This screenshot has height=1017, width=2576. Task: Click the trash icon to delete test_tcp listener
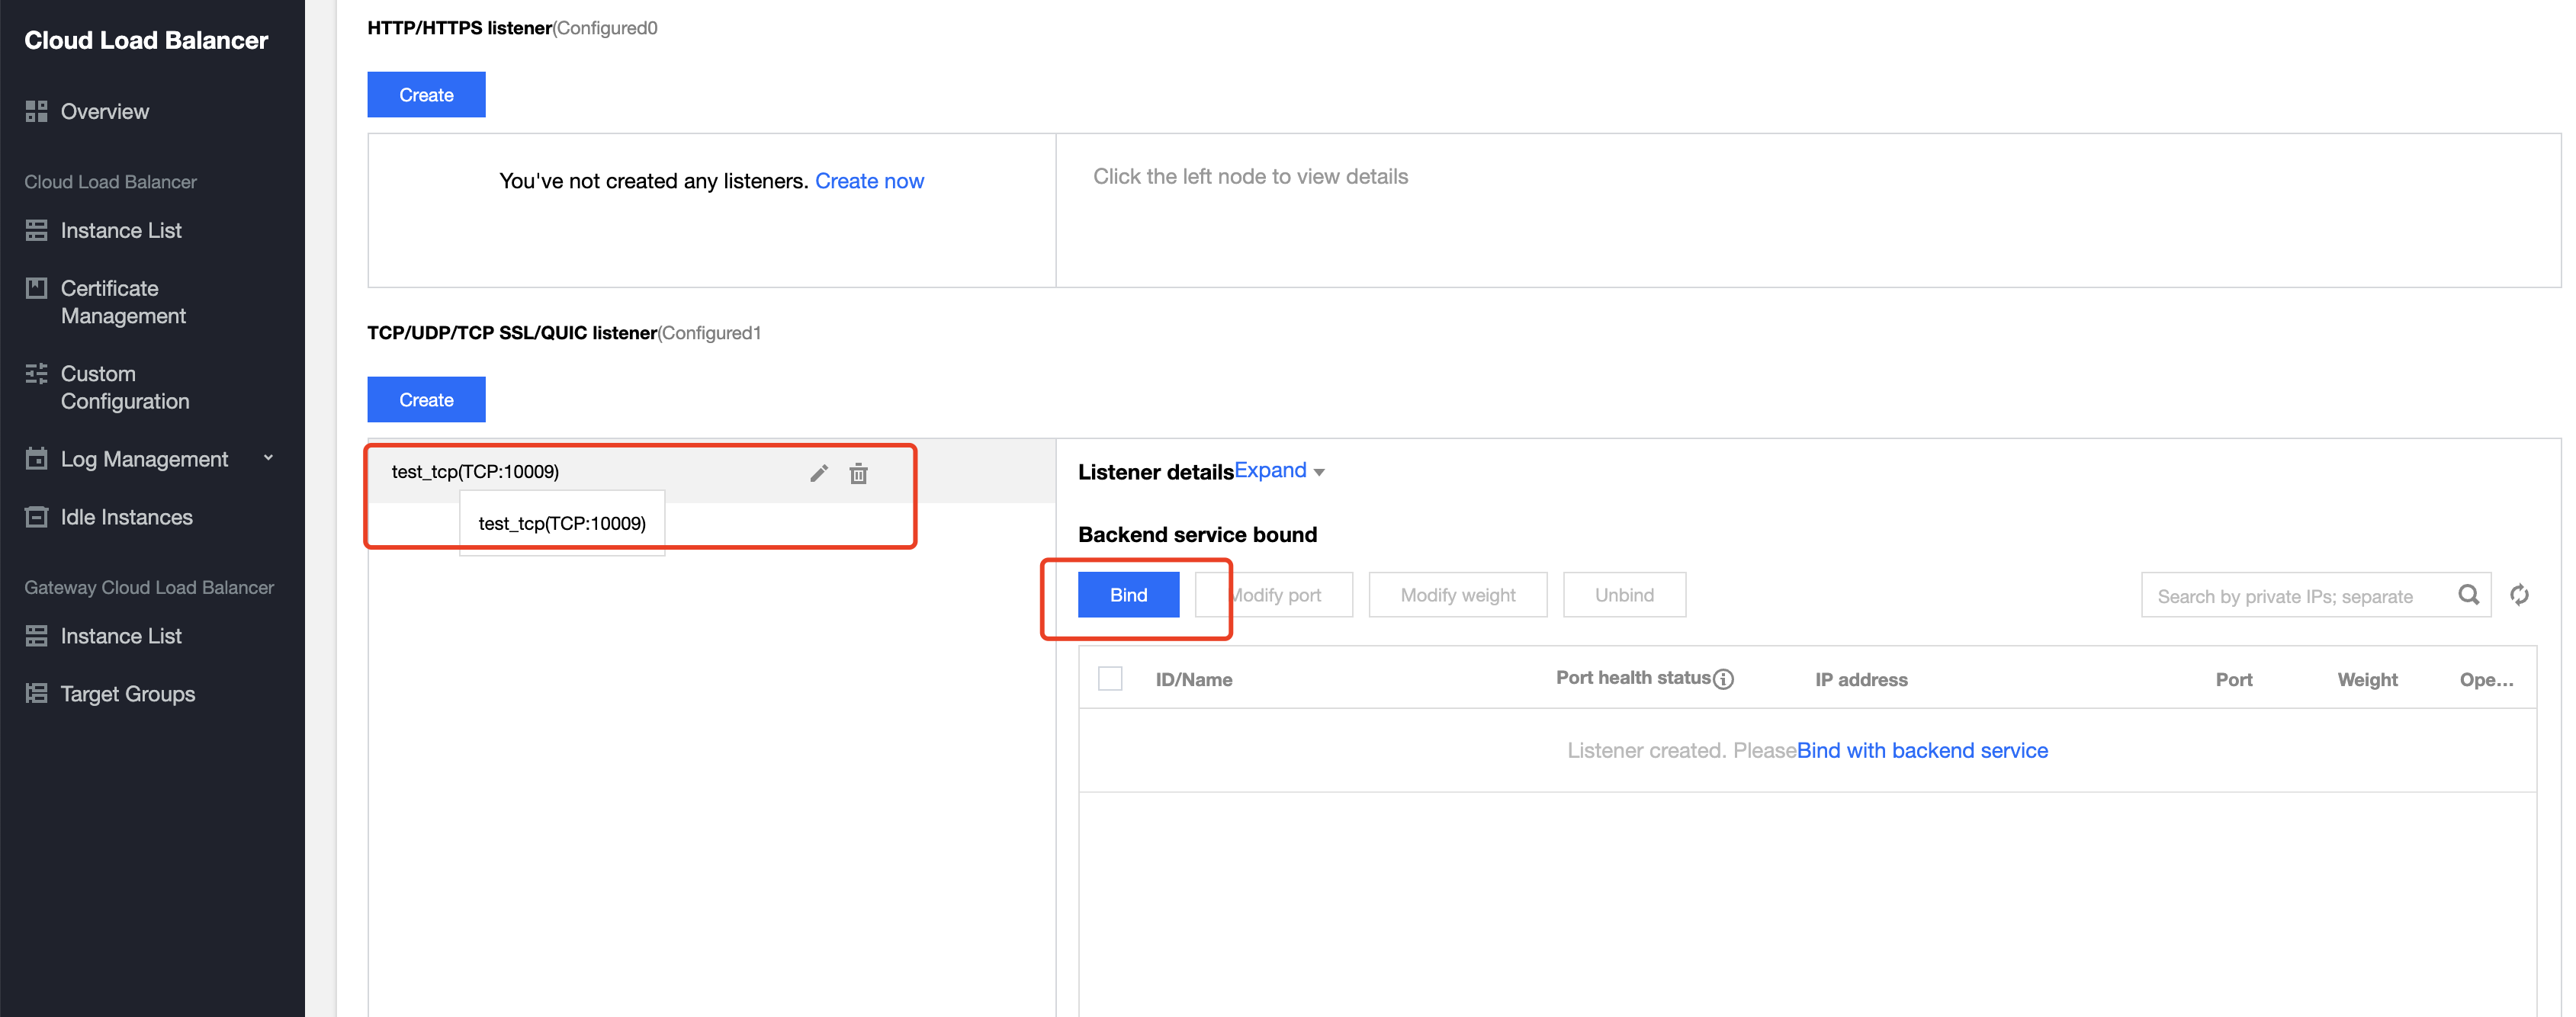pyautogui.click(x=858, y=473)
